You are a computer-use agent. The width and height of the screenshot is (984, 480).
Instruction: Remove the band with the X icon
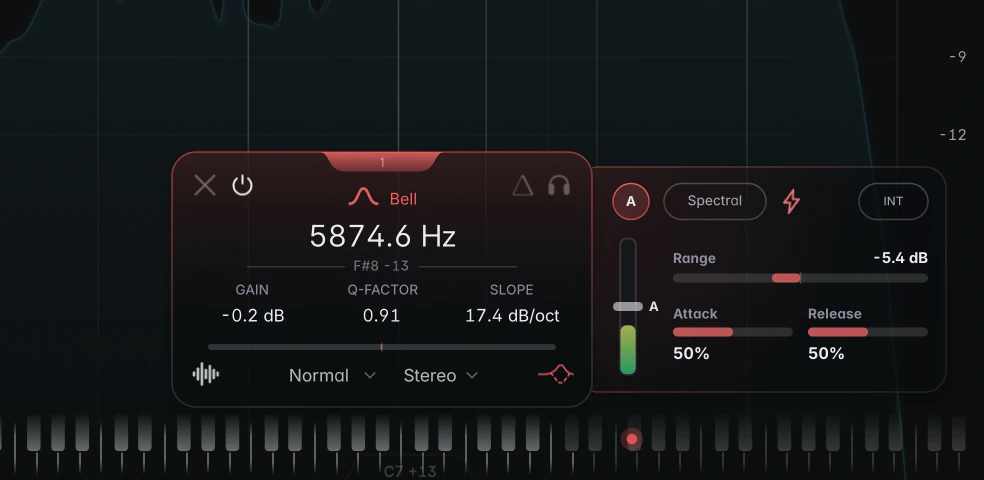coord(205,186)
